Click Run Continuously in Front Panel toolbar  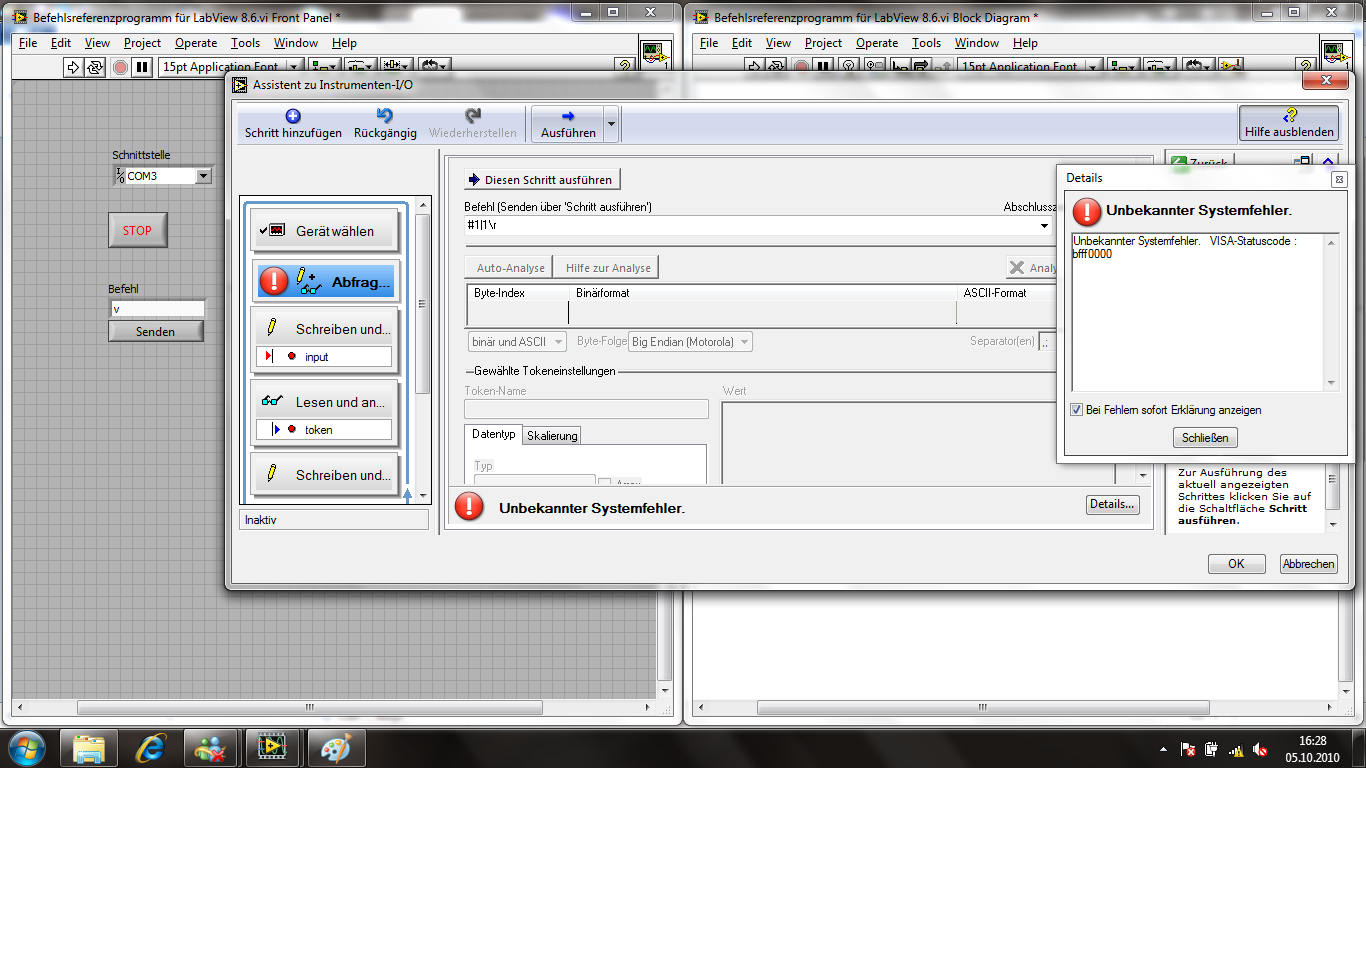(x=95, y=67)
